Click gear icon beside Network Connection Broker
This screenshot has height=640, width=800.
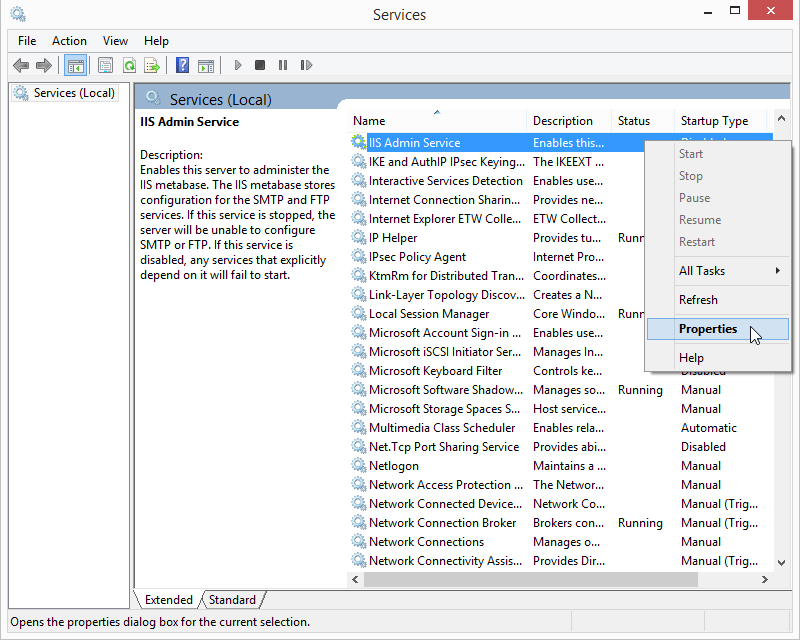click(x=359, y=522)
